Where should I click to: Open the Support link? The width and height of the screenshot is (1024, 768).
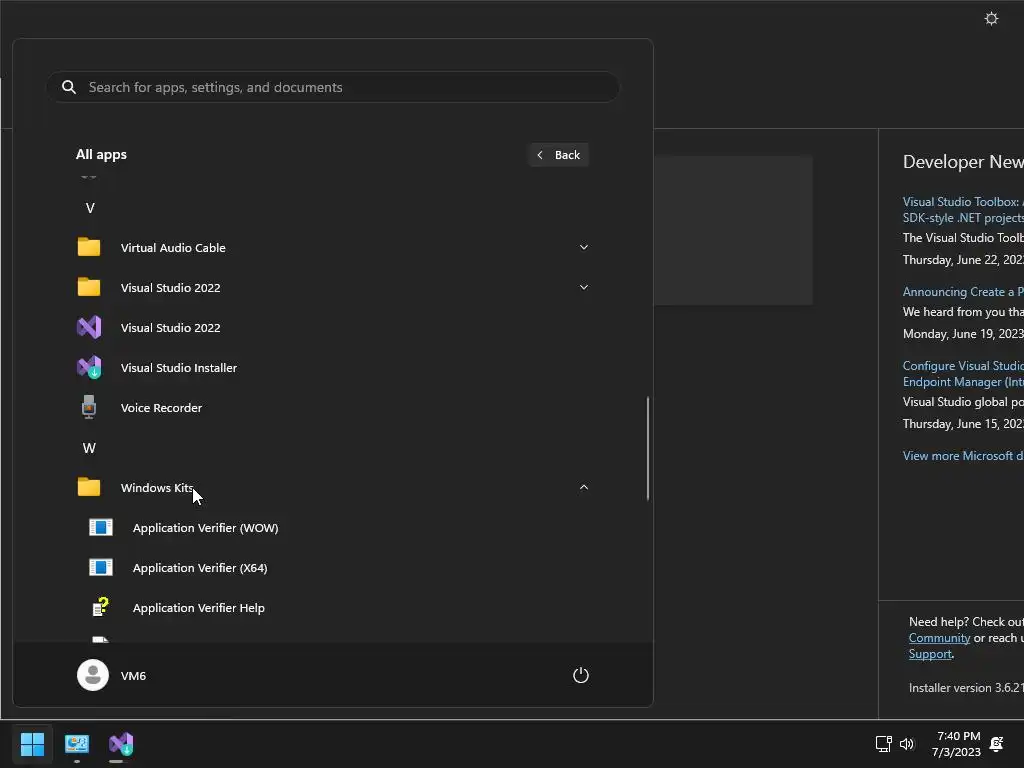point(930,654)
